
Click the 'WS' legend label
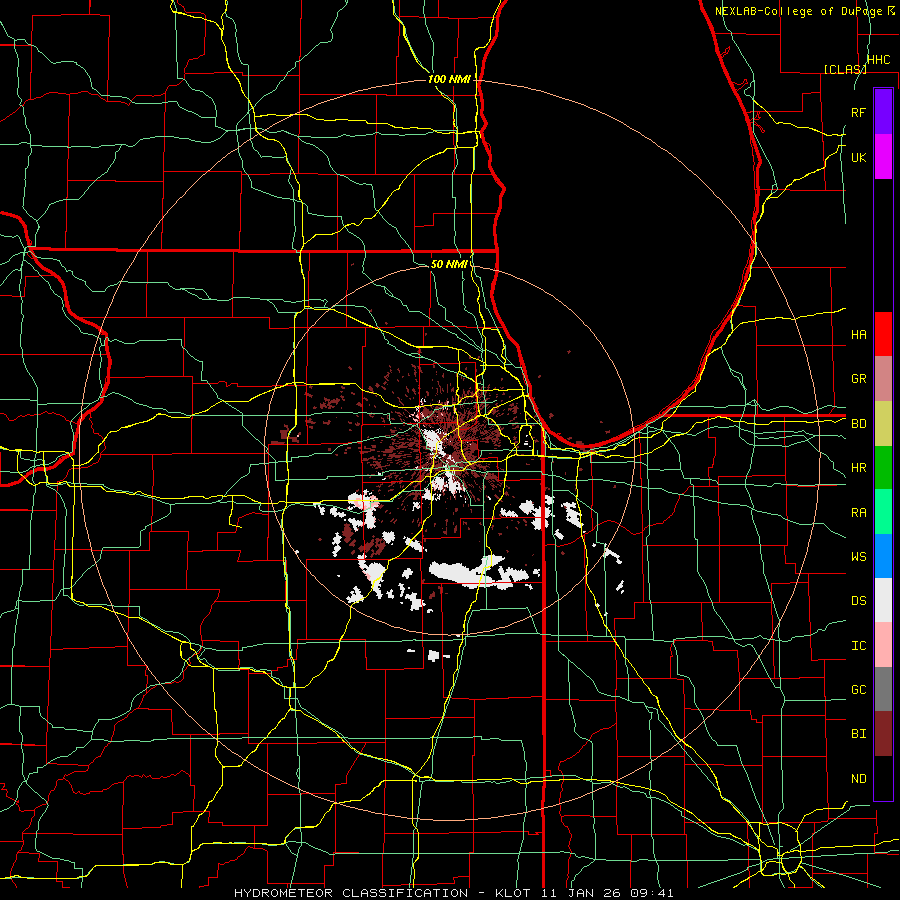point(858,557)
